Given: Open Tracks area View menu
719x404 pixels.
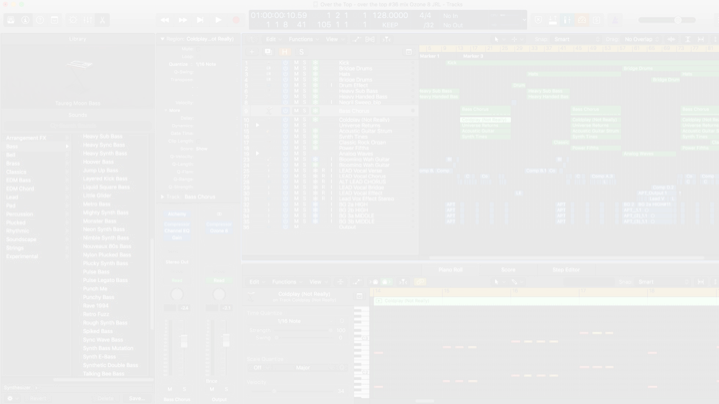Looking at the screenshot, I should click(x=334, y=39).
